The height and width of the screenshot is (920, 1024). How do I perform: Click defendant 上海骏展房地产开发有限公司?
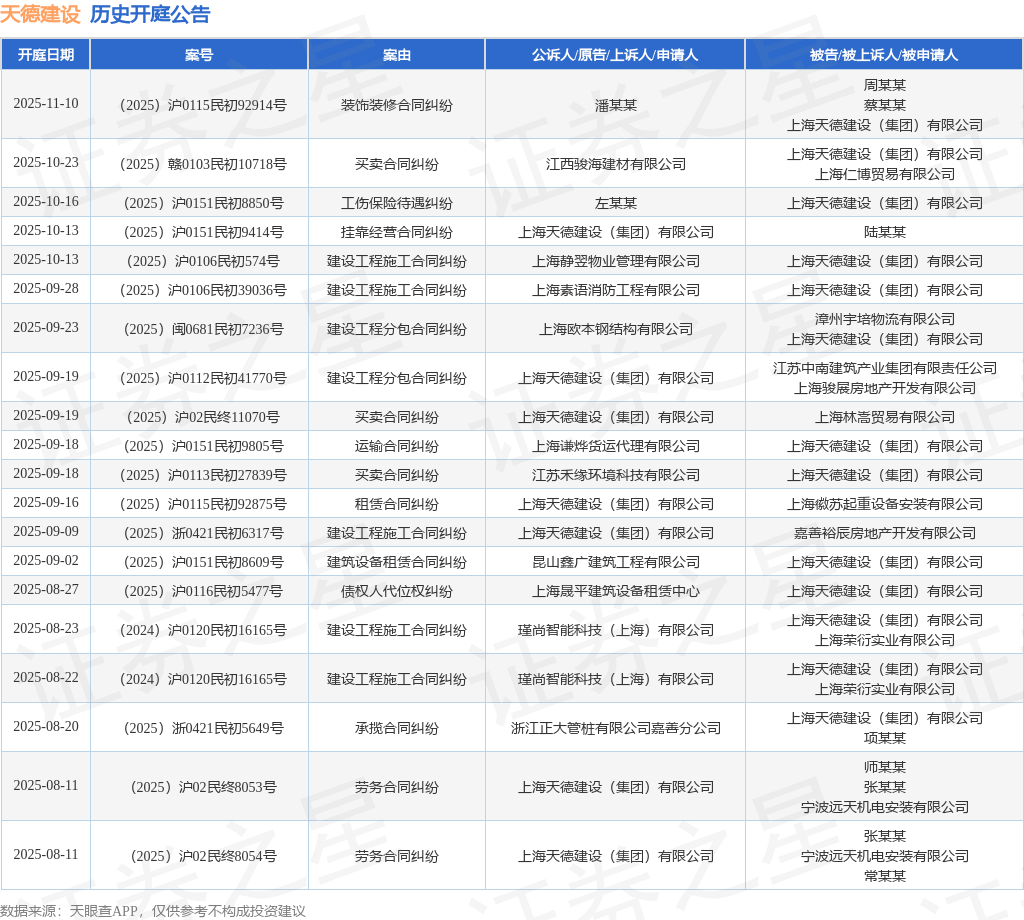(x=884, y=388)
